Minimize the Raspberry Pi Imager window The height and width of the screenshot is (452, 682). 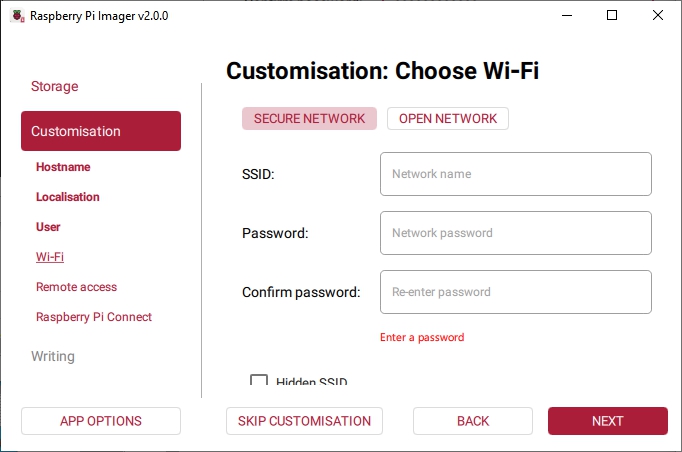click(x=566, y=15)
